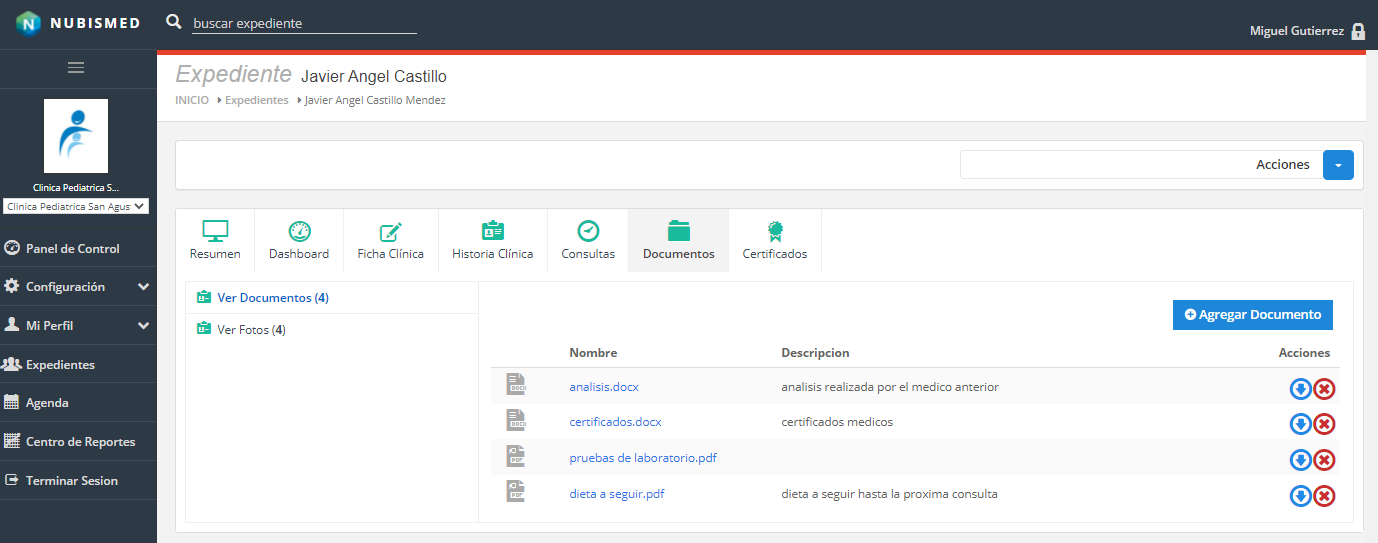Click the pdf file icon for dieta a seguir
1378x543 pixels.
pyautogui.click(x=516, y=492)
